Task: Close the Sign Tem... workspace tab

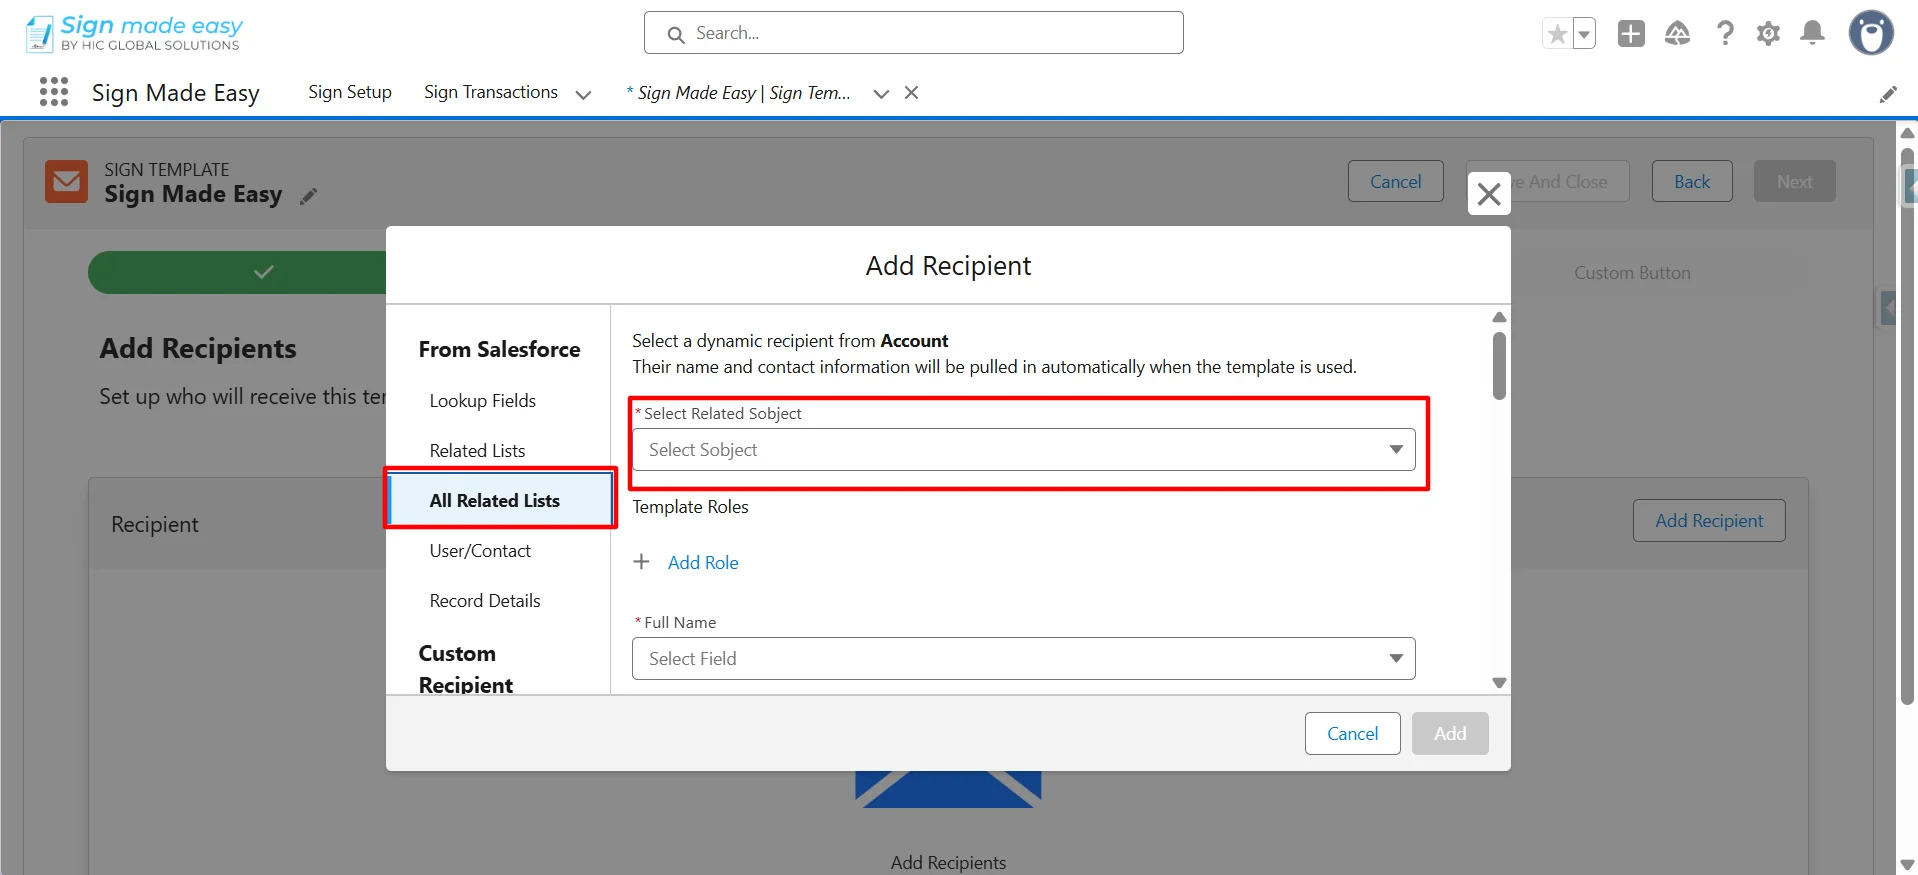Action: point(911,93)
